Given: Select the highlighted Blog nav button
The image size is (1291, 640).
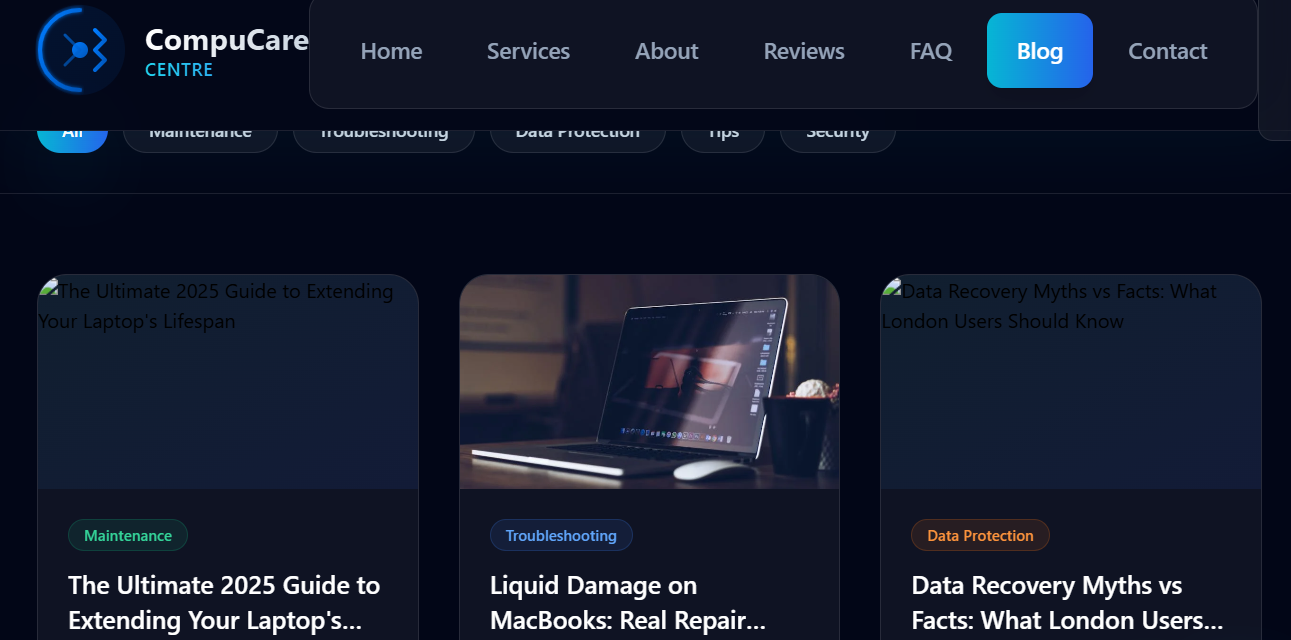Looking at the screenshot, I should [x=1040, y=51].
